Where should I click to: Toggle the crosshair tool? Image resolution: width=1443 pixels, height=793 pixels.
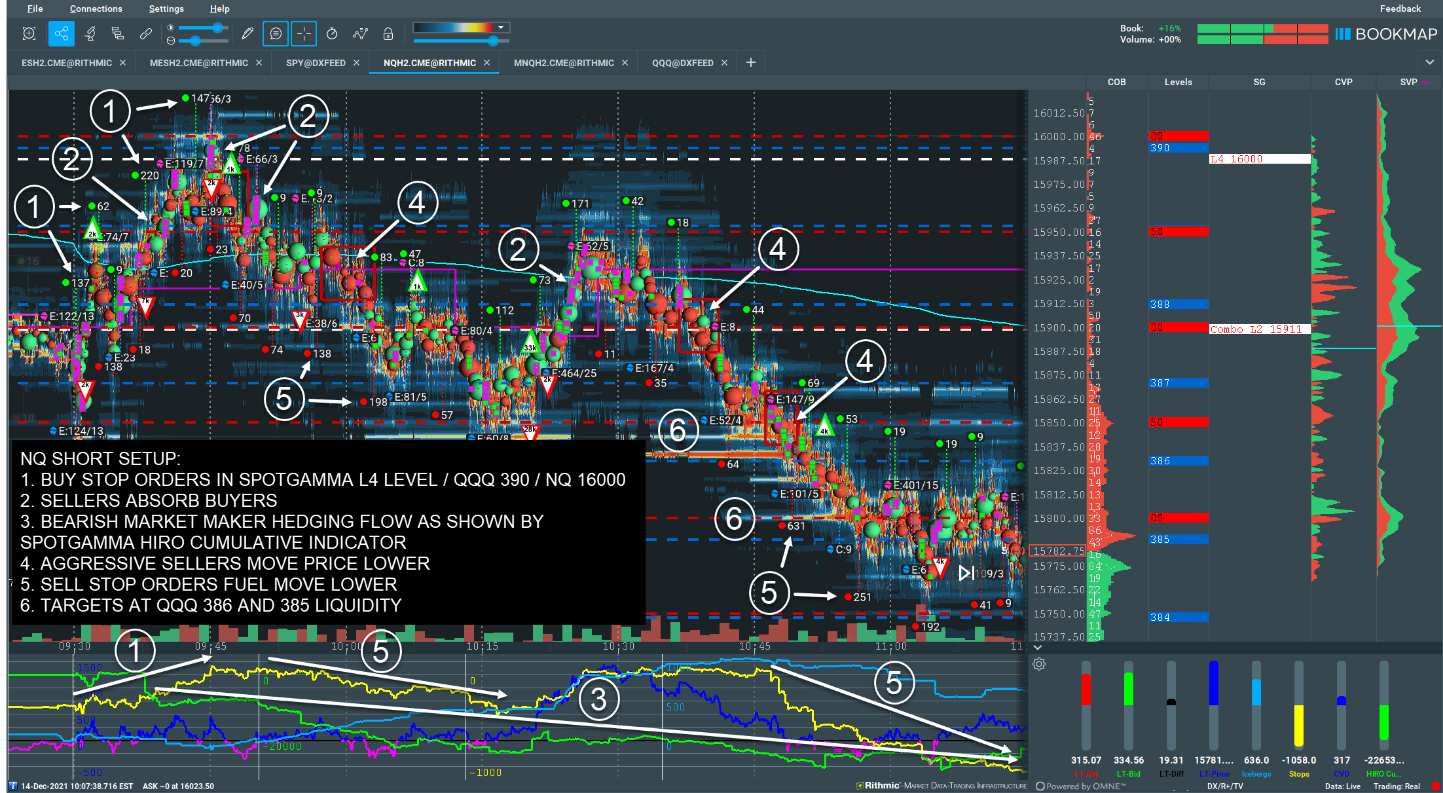coord(304,33)
